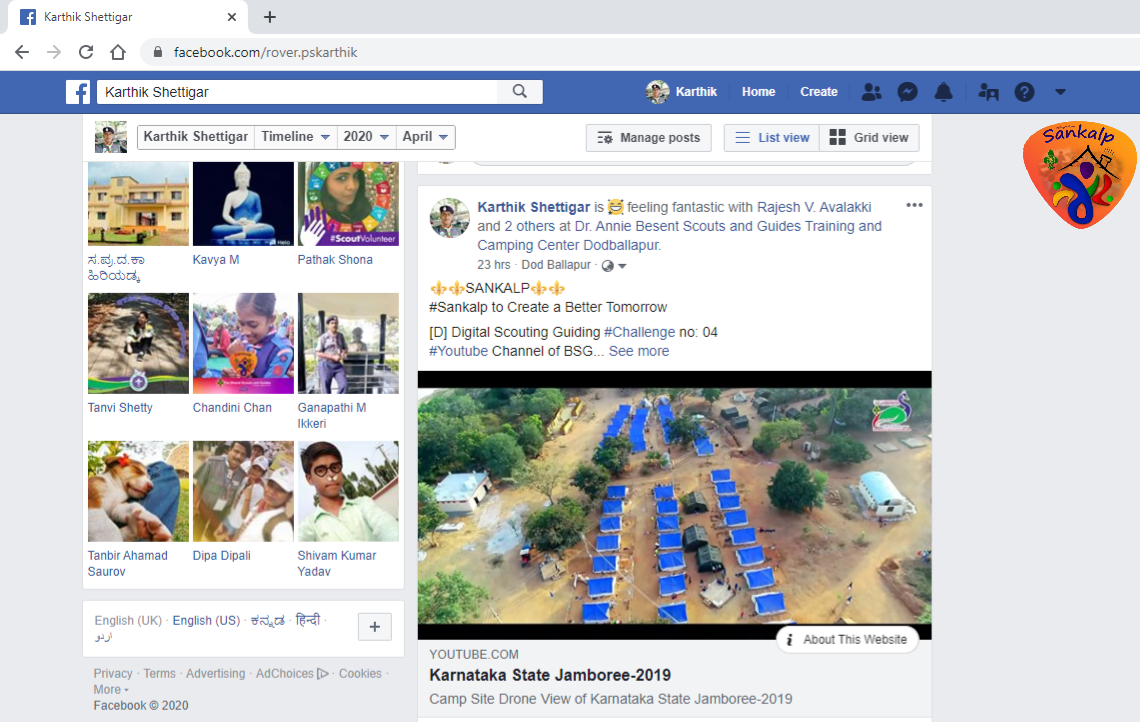The image size is (1141, 722).
Task: Click Tanbir Ahamad Saurov name link
Action: (x=127, y=563)
